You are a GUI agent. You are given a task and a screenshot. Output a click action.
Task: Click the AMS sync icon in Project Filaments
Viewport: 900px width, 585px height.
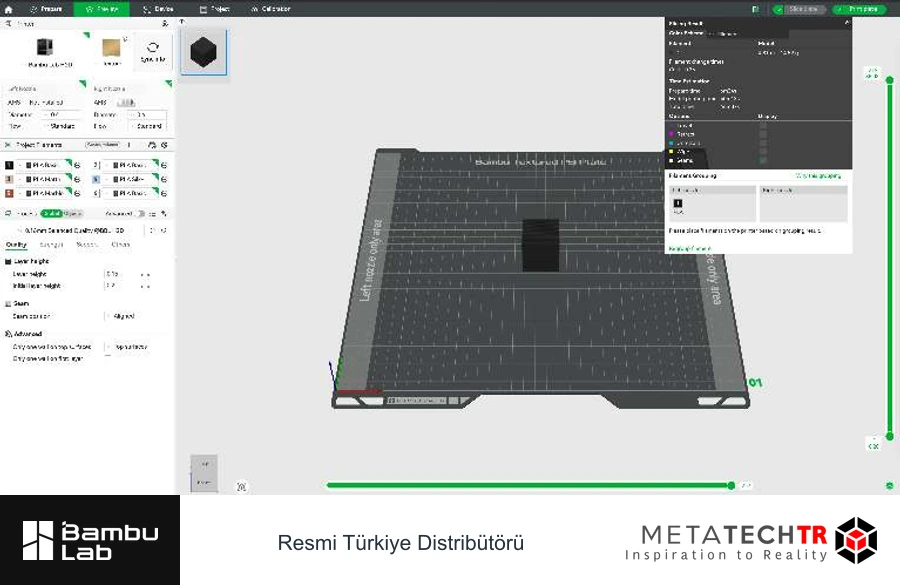tap(152, 145)
